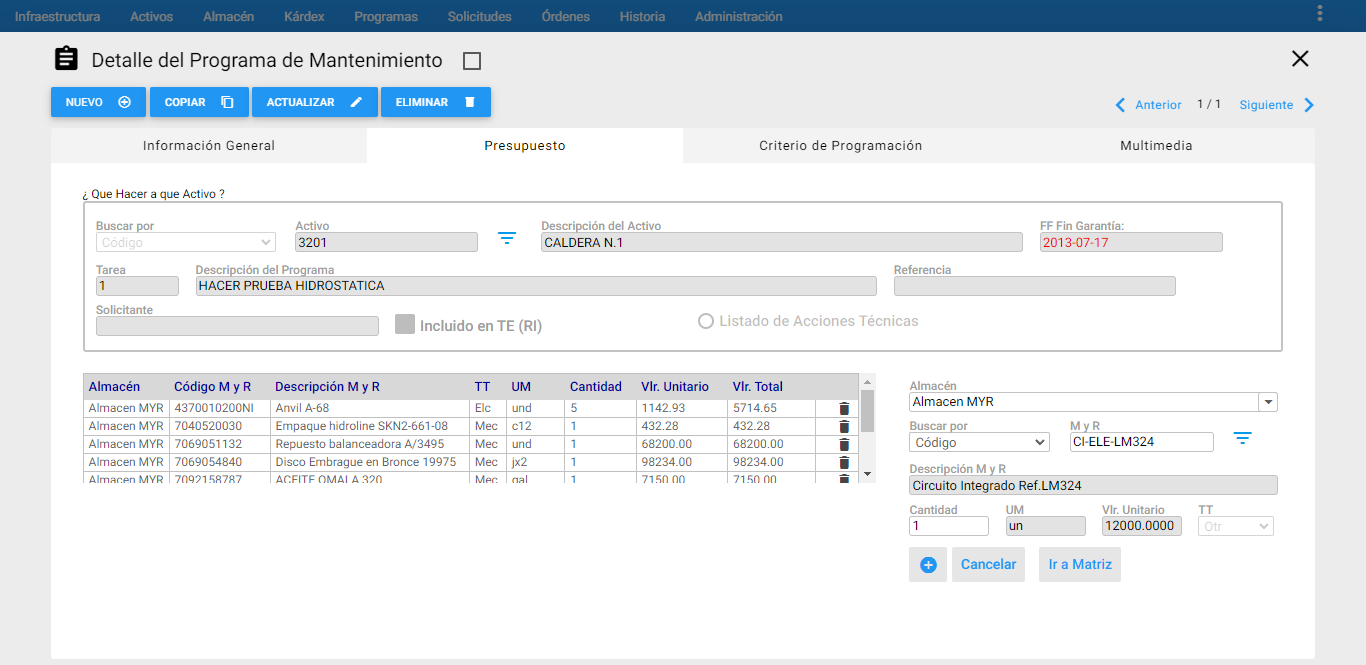Open the Buscar por dropdown above Descripción M y R

coord(979,442)
